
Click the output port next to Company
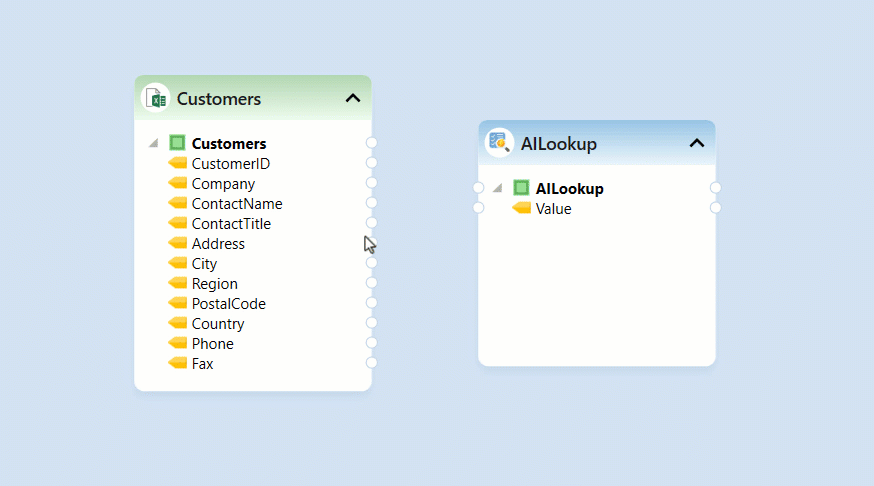(371, 183)
